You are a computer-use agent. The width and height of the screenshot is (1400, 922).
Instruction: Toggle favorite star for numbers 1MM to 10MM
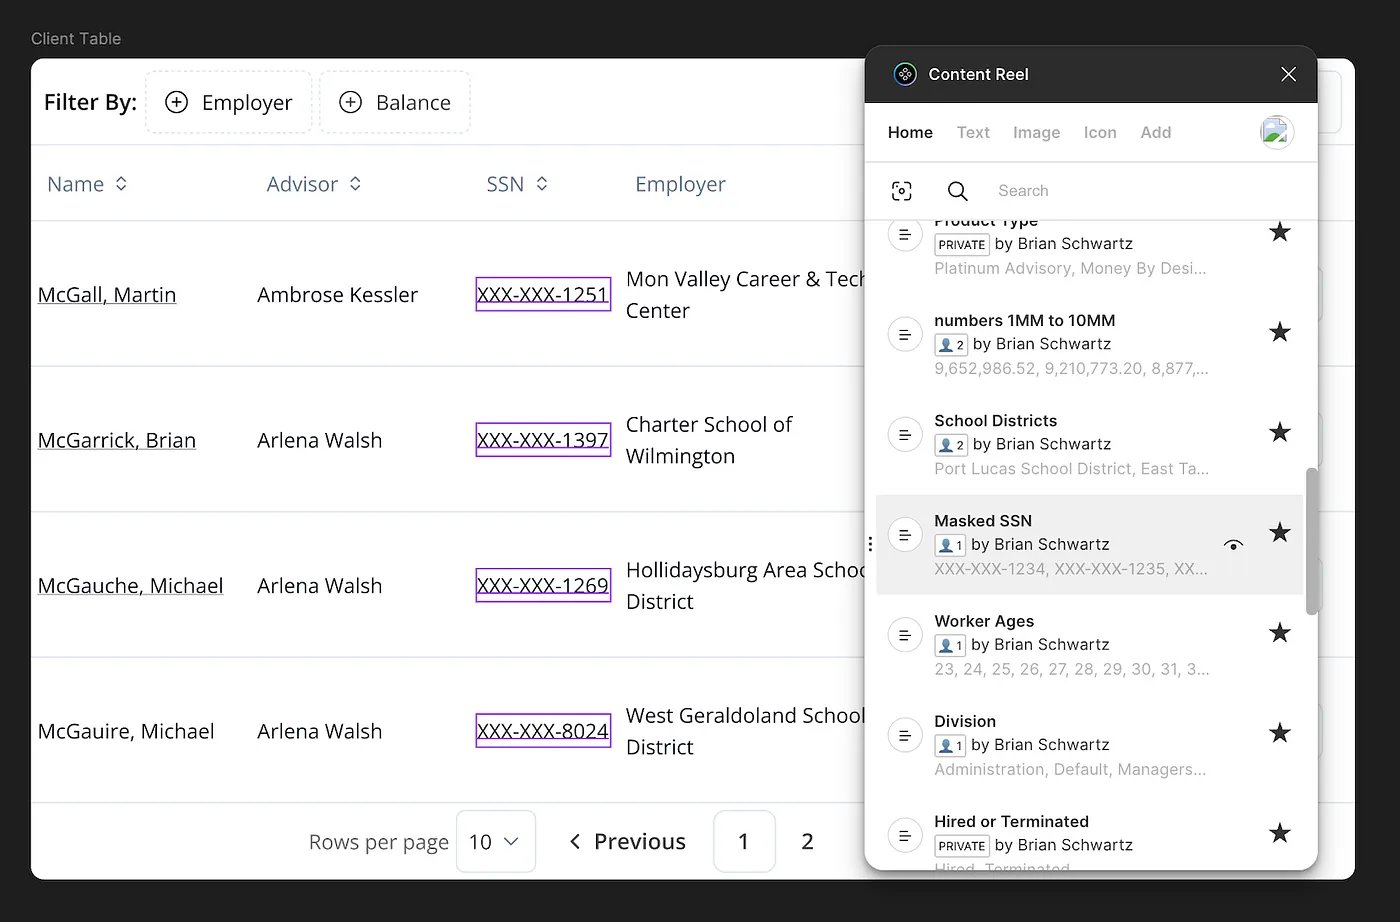tap(1279, 332)
